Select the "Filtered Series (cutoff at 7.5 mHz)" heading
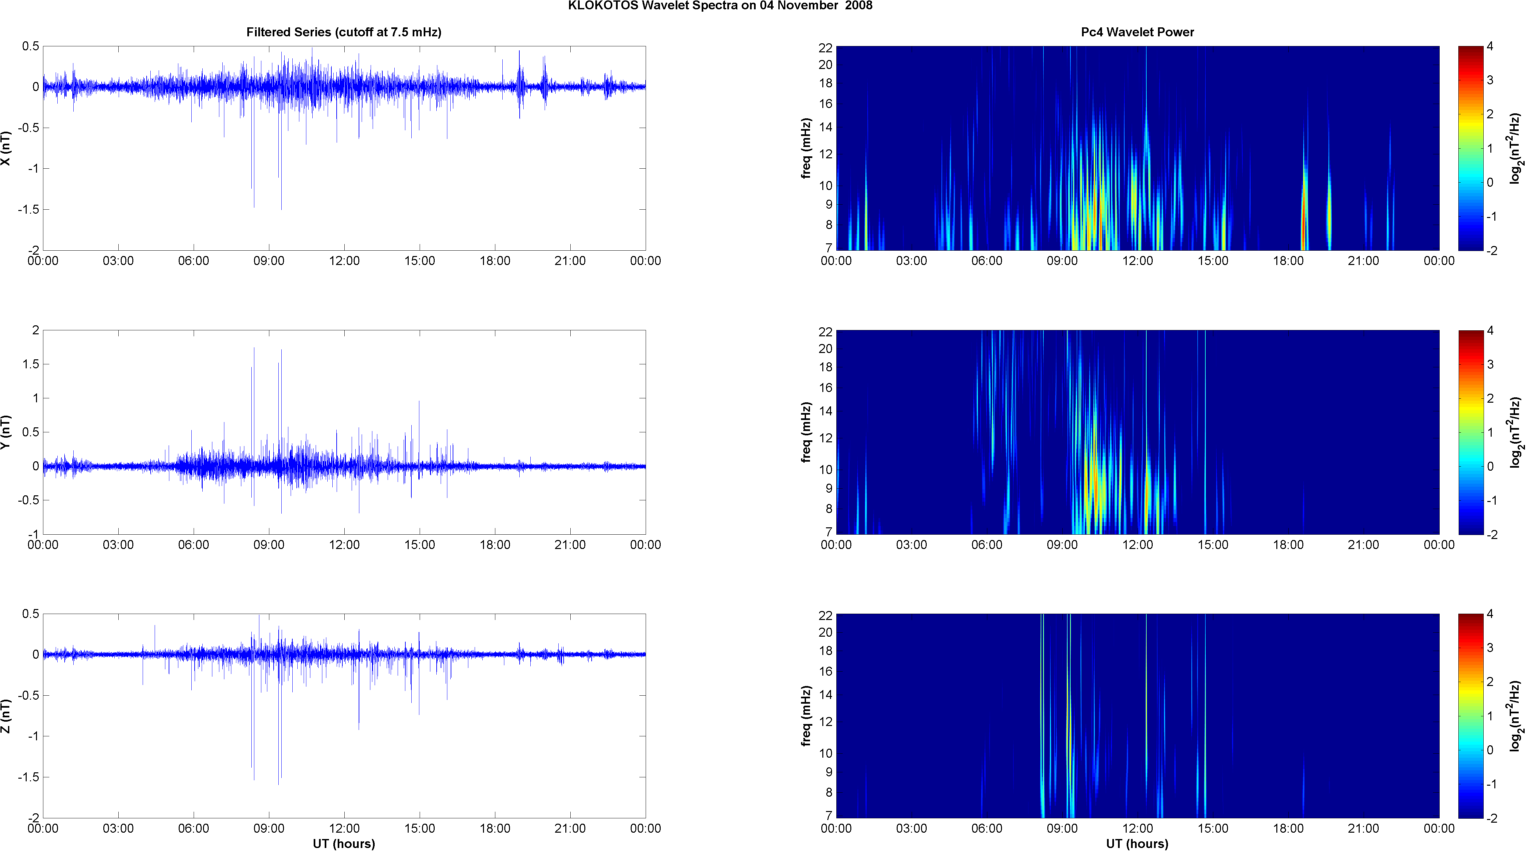The image size is (1526, 851). 344,32
